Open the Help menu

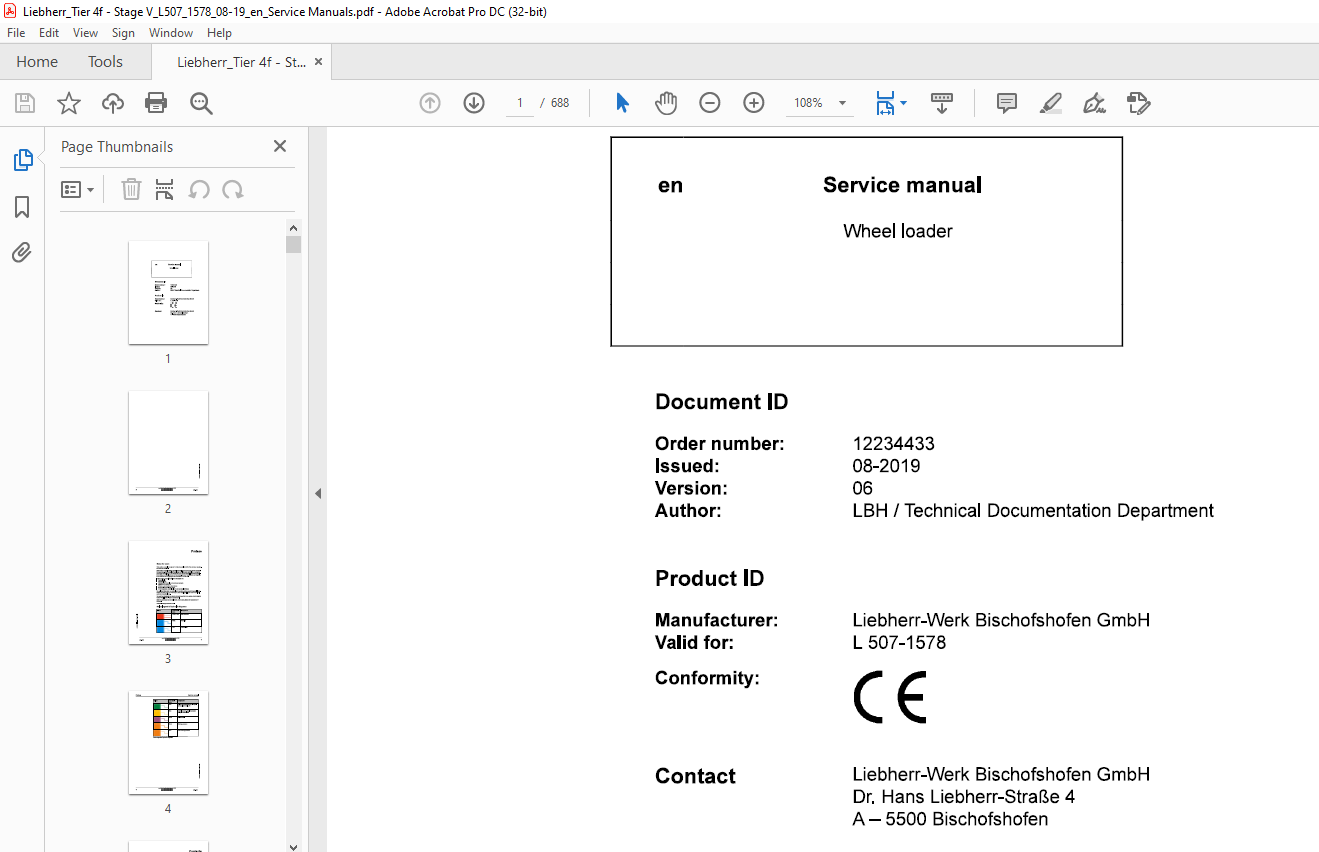219,33
